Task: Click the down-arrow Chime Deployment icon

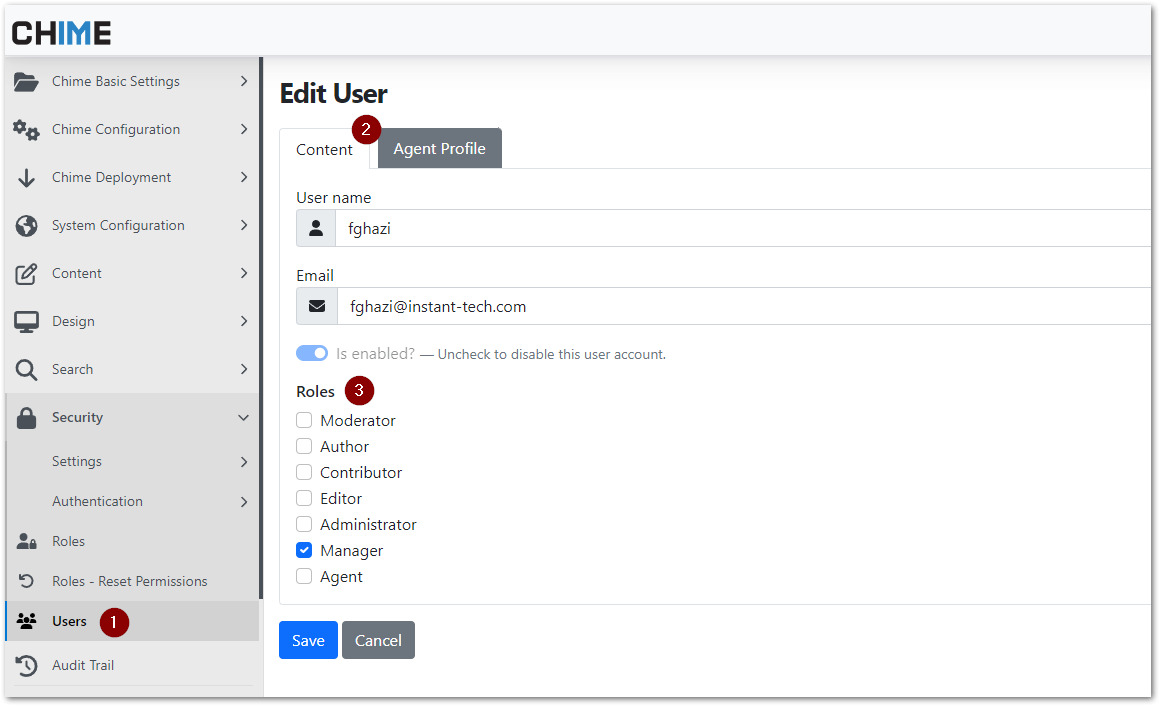Action: pos(27,178)
